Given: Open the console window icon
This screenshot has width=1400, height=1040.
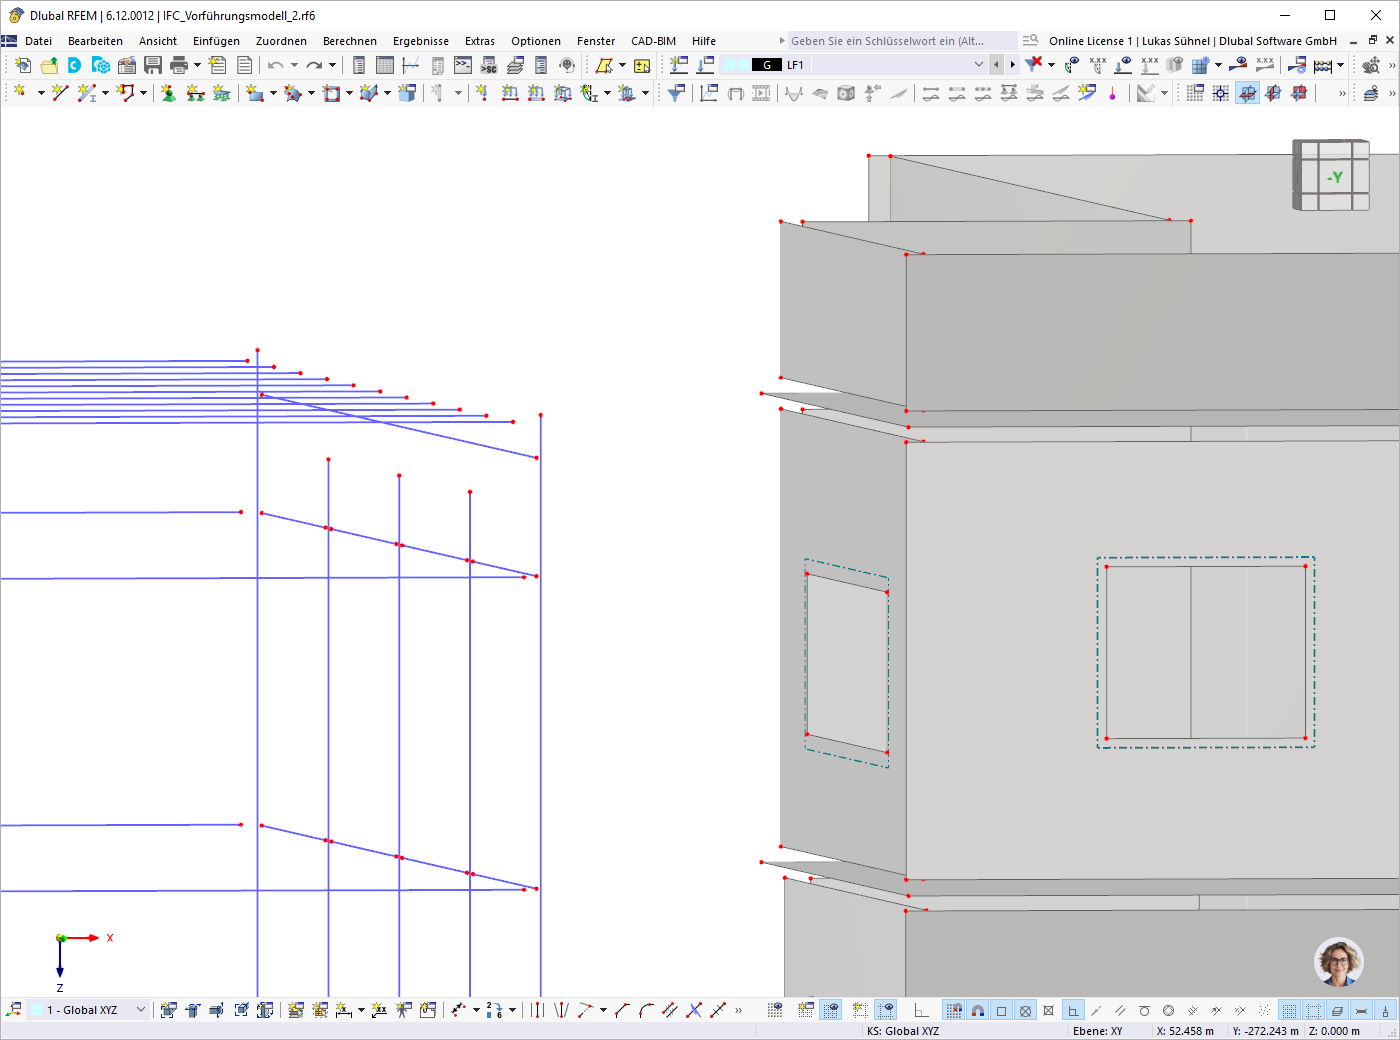Looking at the screenshot, I should tap(463, 65).
